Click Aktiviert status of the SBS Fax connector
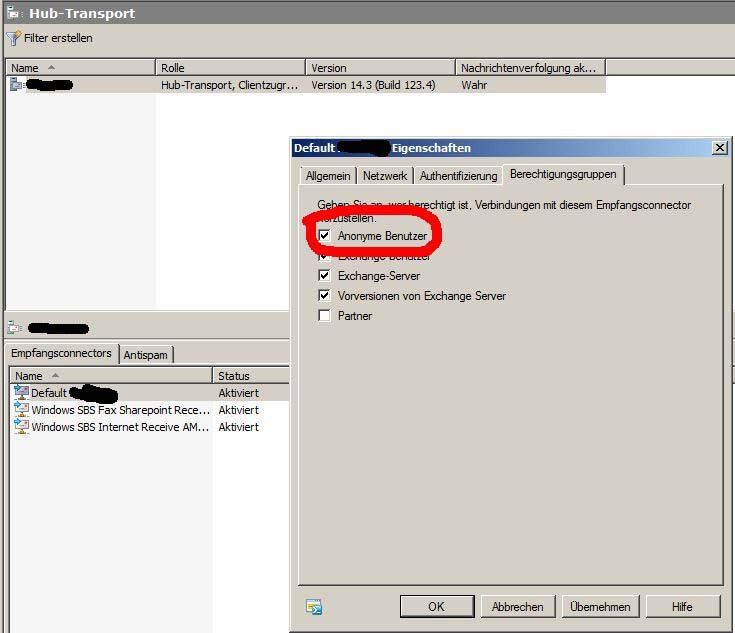The height and width of the screenshot is (633, 735). point(239,410)
